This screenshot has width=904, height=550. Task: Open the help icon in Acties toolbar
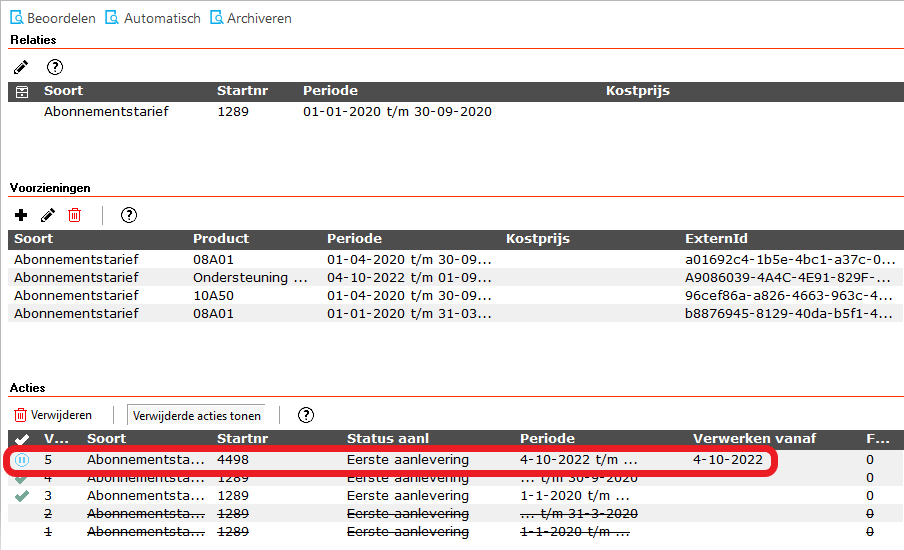[x=306, y=415]
